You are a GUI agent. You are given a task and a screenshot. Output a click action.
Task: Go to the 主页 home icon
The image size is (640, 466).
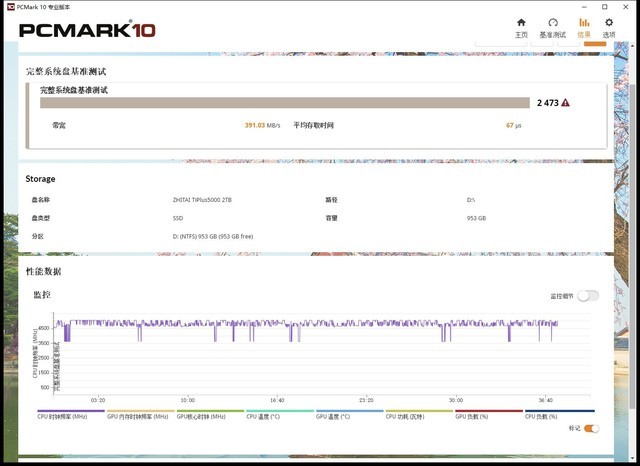pyautogui.click(x=521, y=22)
